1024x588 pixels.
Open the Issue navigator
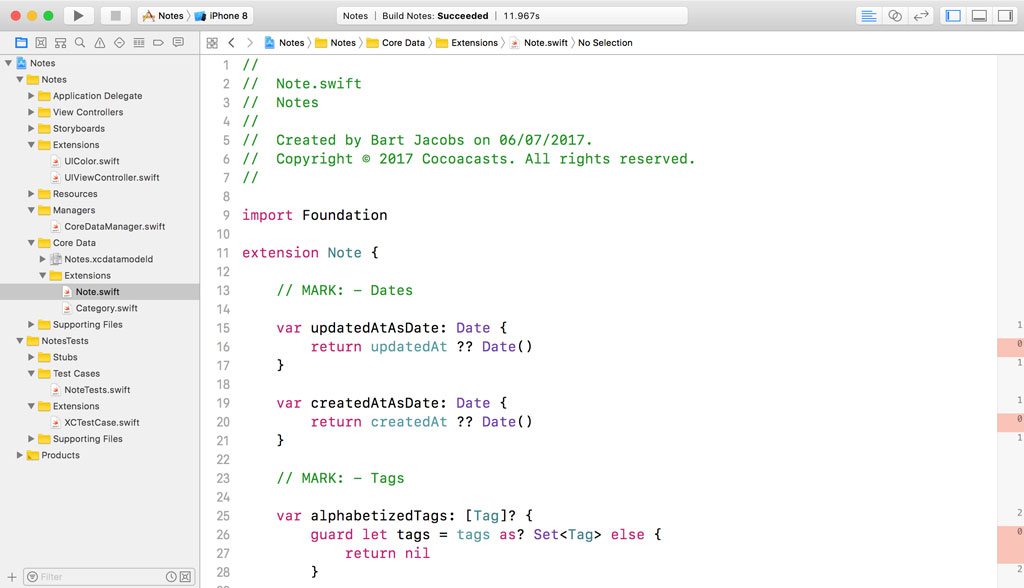99,43
